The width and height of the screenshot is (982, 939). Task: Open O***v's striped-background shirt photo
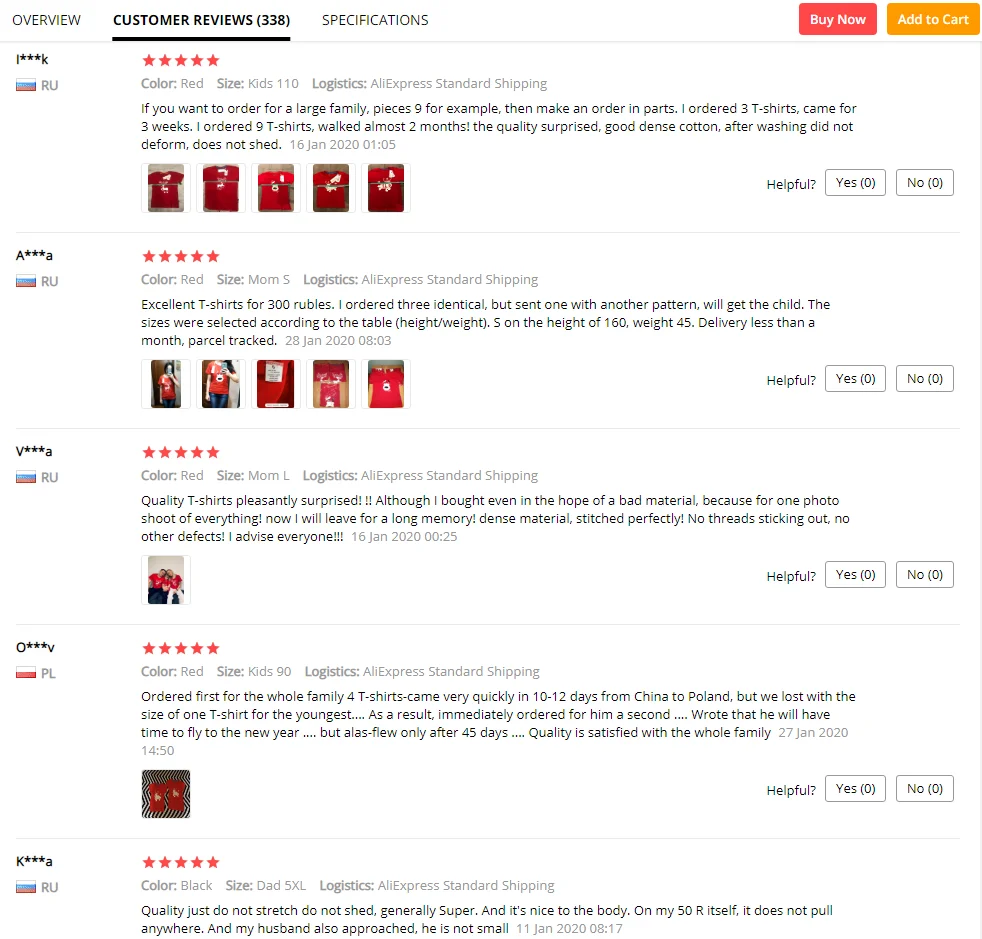166,794
